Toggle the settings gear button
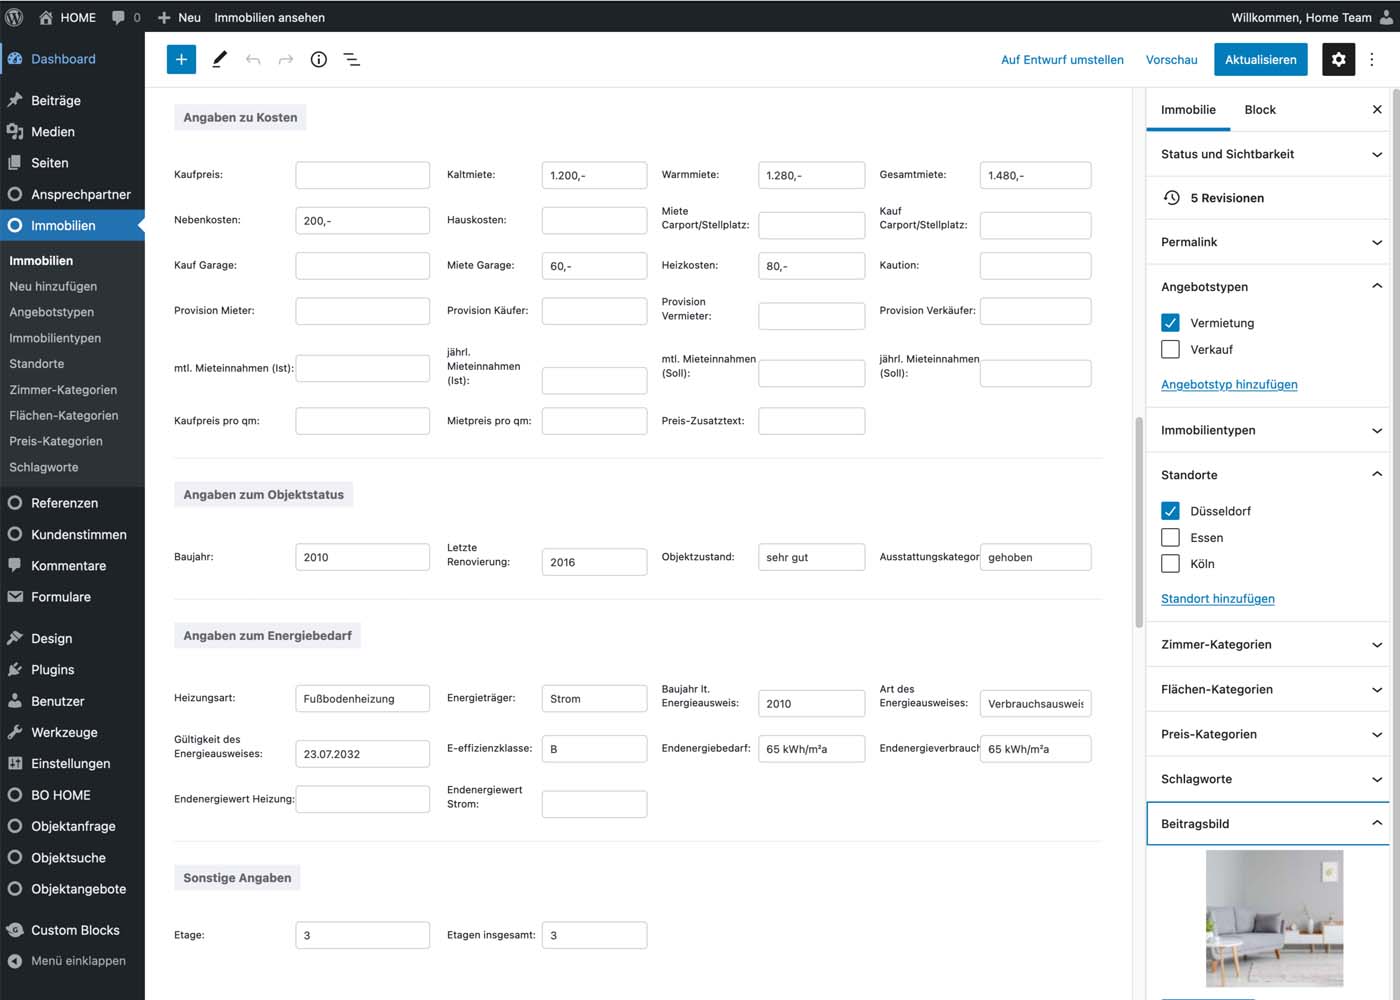Screen dimensions: 1400x1000 [x=1339, y=59]
